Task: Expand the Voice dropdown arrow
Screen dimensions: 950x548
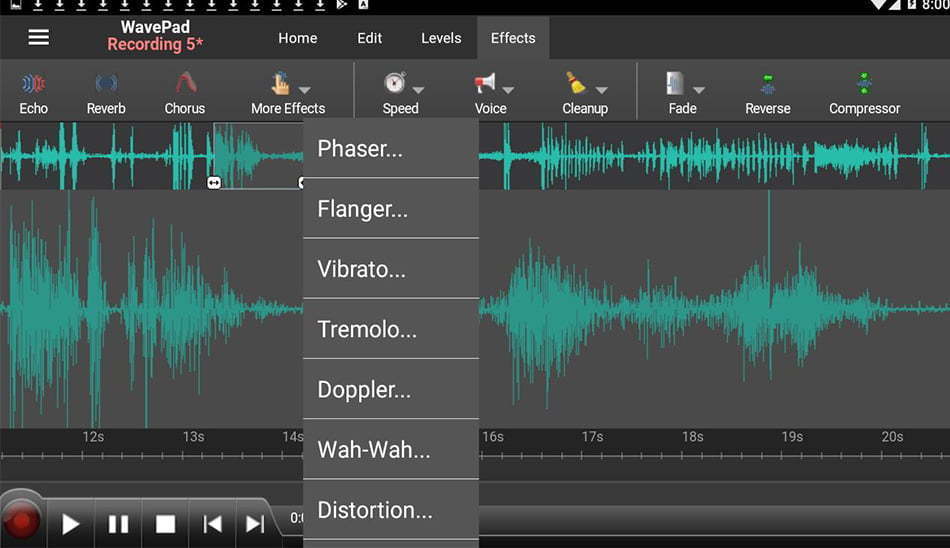Action: point(508,90)
